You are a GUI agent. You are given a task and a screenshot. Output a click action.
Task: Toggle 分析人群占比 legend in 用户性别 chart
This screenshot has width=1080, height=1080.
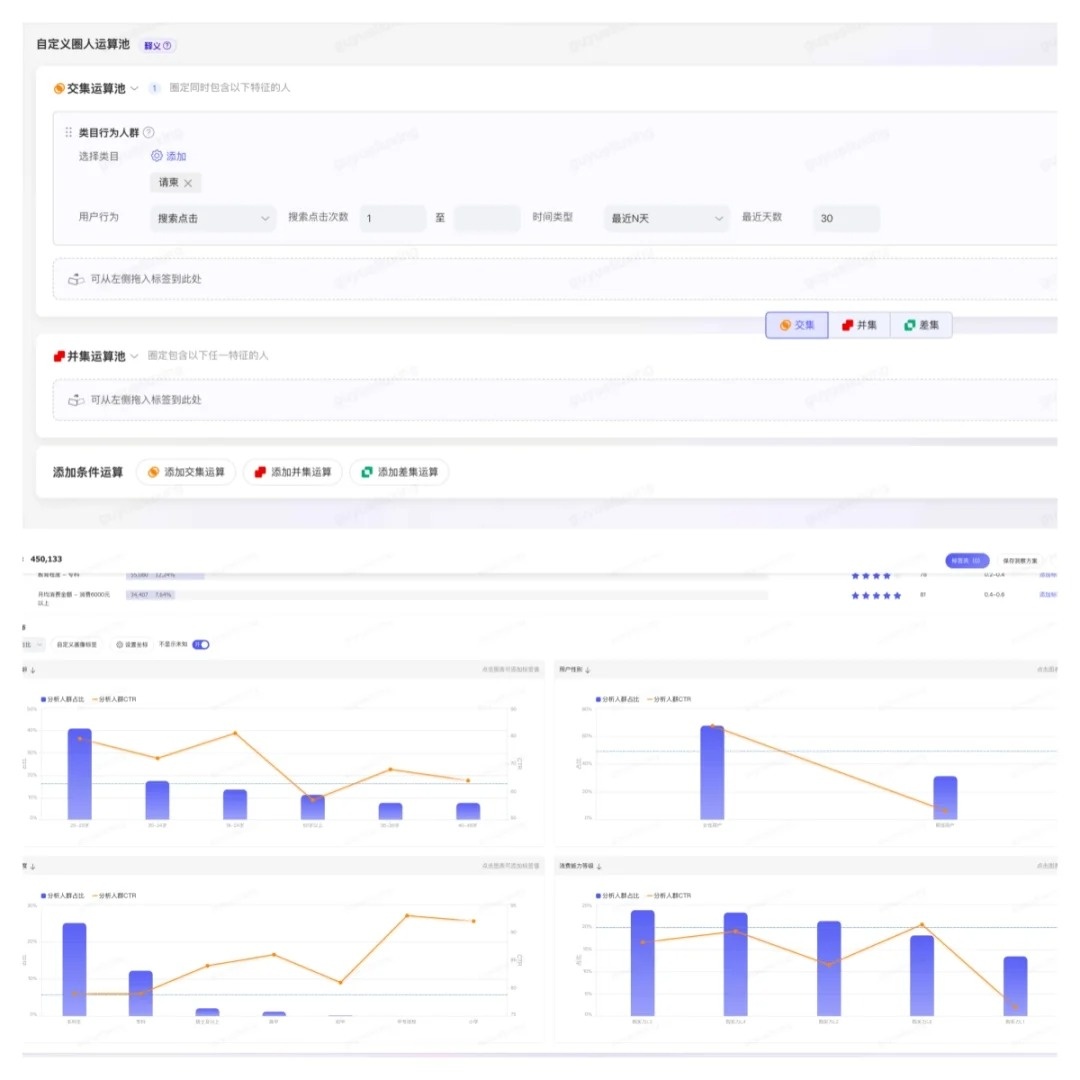tap(618, 699)
